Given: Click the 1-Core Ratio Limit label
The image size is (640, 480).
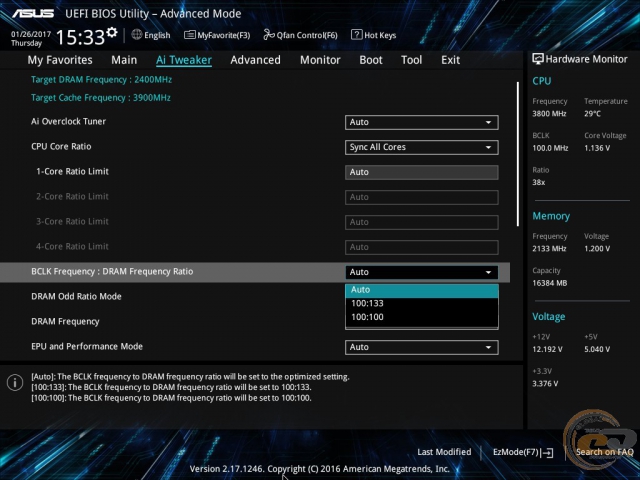Looking at the screenshot, I should [x=72, y=171].
